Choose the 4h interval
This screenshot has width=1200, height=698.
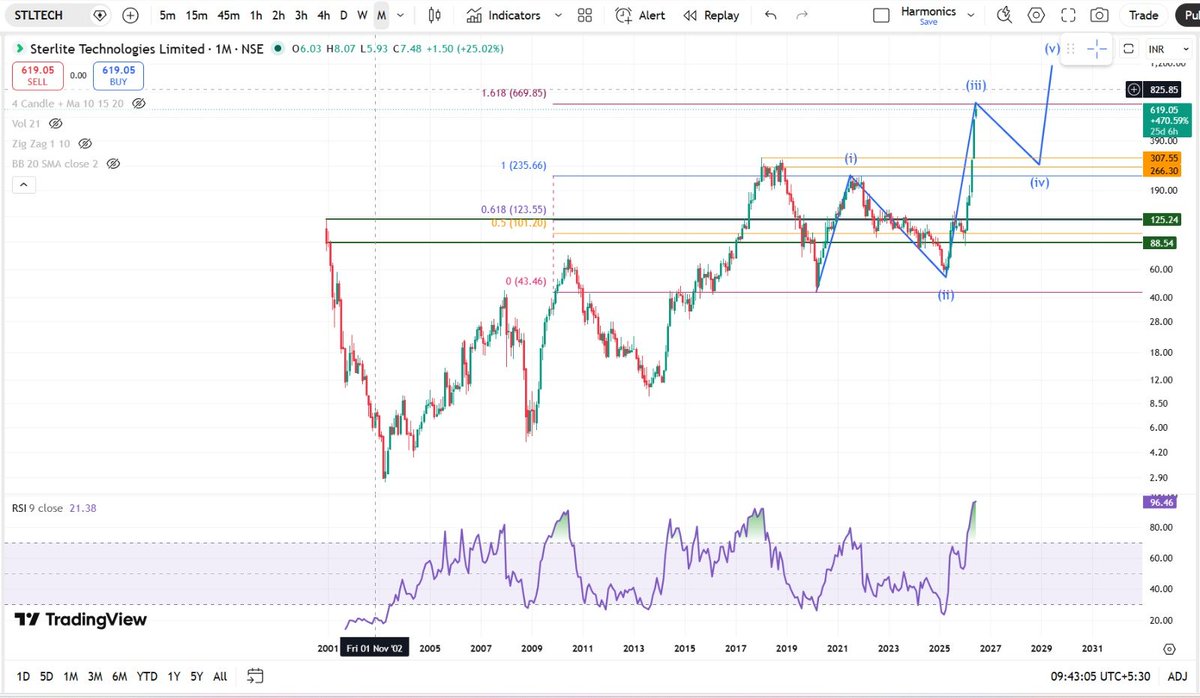point(323,15)
